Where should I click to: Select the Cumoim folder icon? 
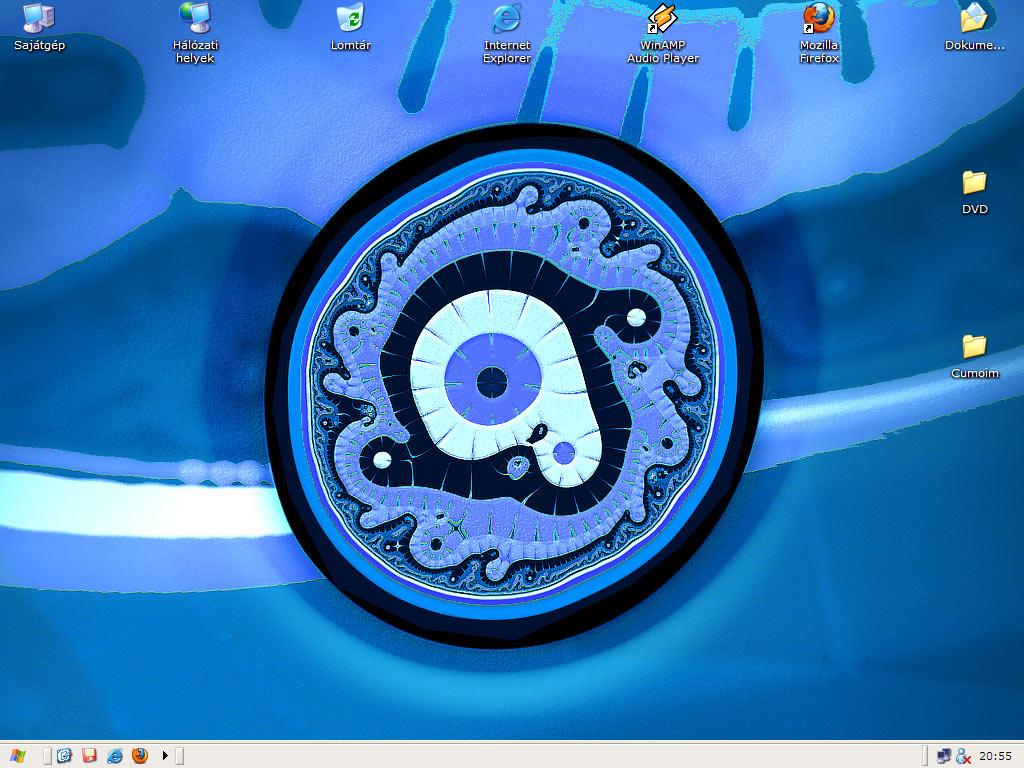[x=974, y=356]
